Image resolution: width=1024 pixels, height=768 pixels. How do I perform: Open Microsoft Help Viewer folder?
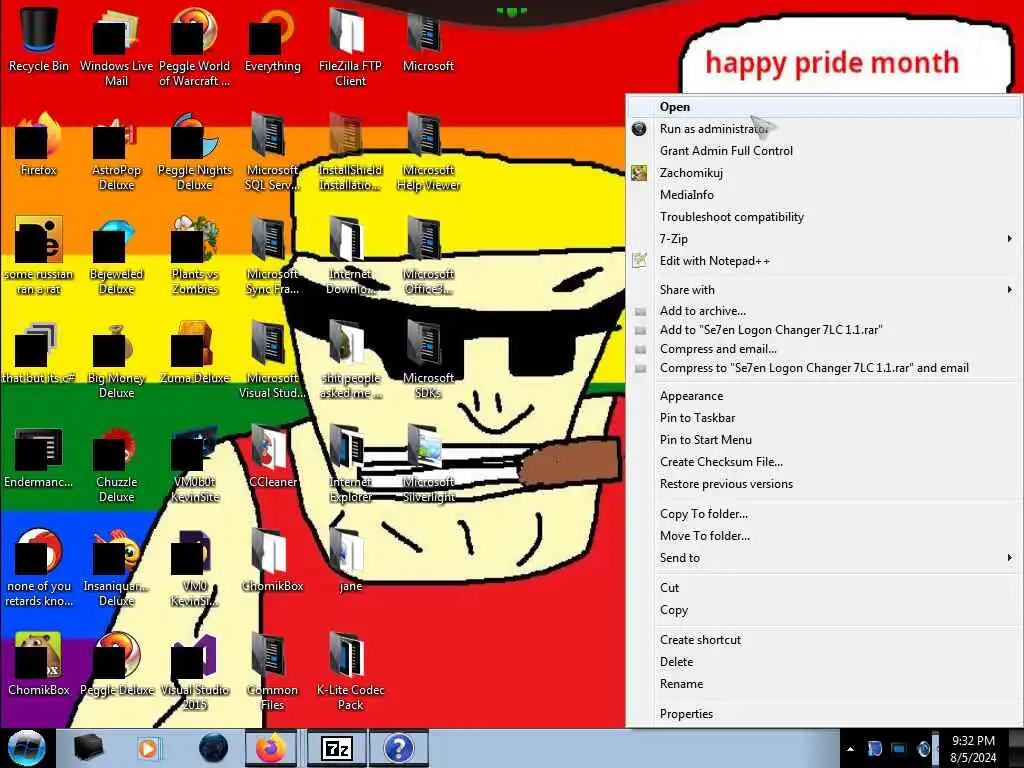click(428, 152)
